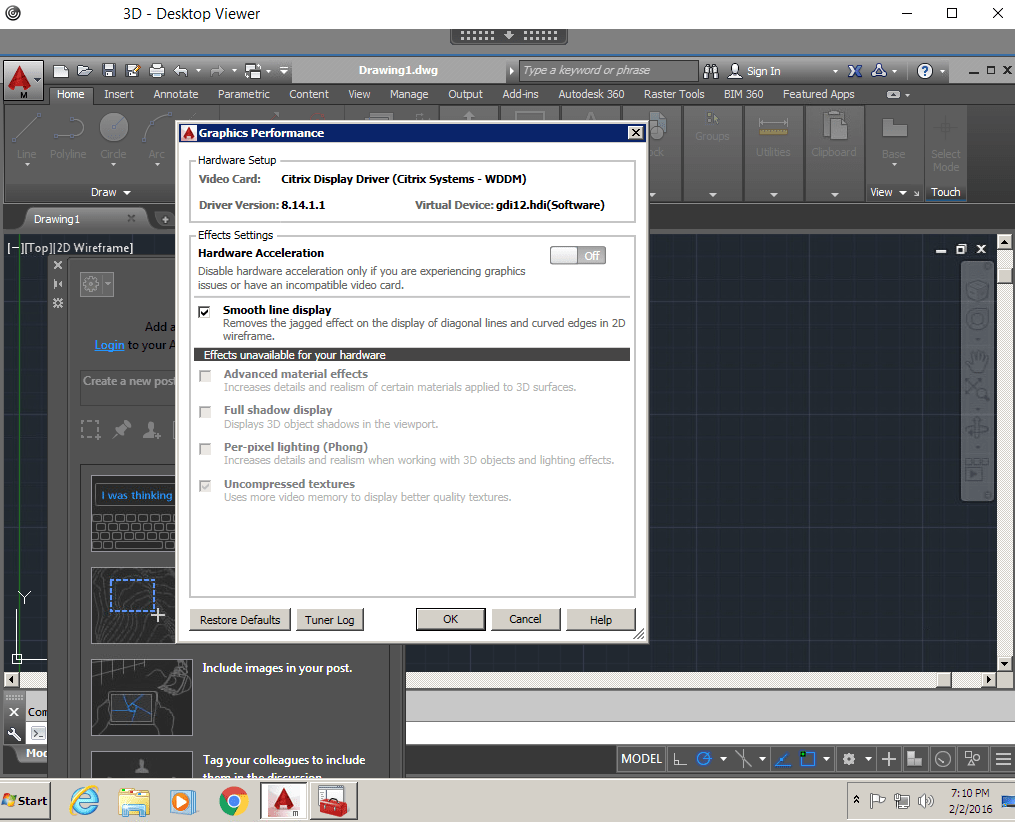Click the Help button in the dialog
Viewport: 1015px width, 822px height.
(601, 619)
